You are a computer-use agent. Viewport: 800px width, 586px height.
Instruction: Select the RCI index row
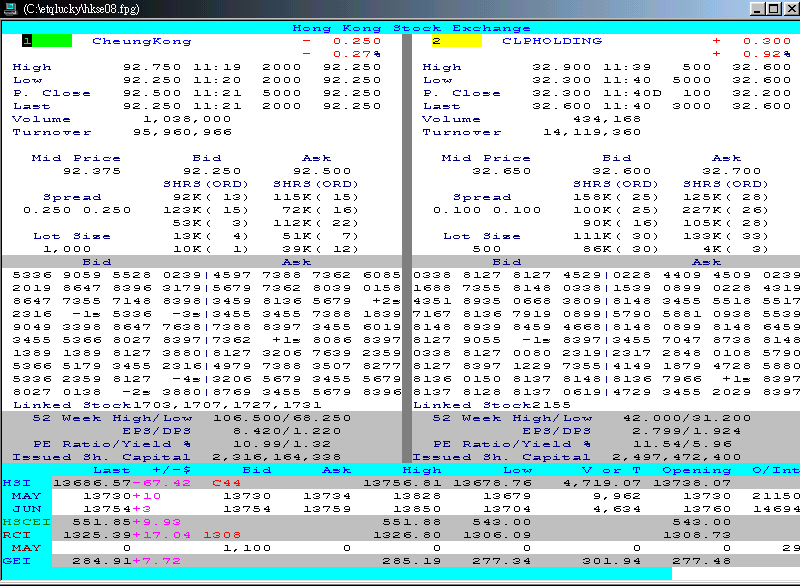(x=20, y=535)
